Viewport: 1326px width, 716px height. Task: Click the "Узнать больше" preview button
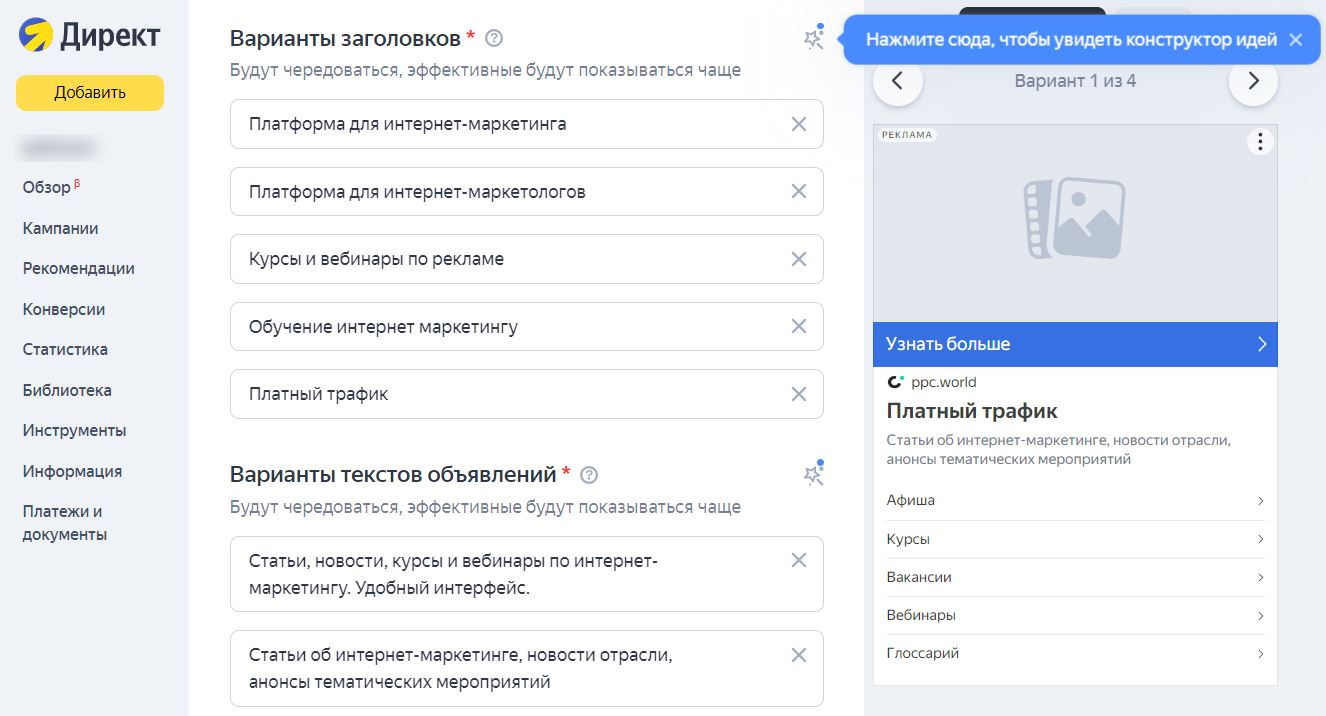click(1075, 344)
